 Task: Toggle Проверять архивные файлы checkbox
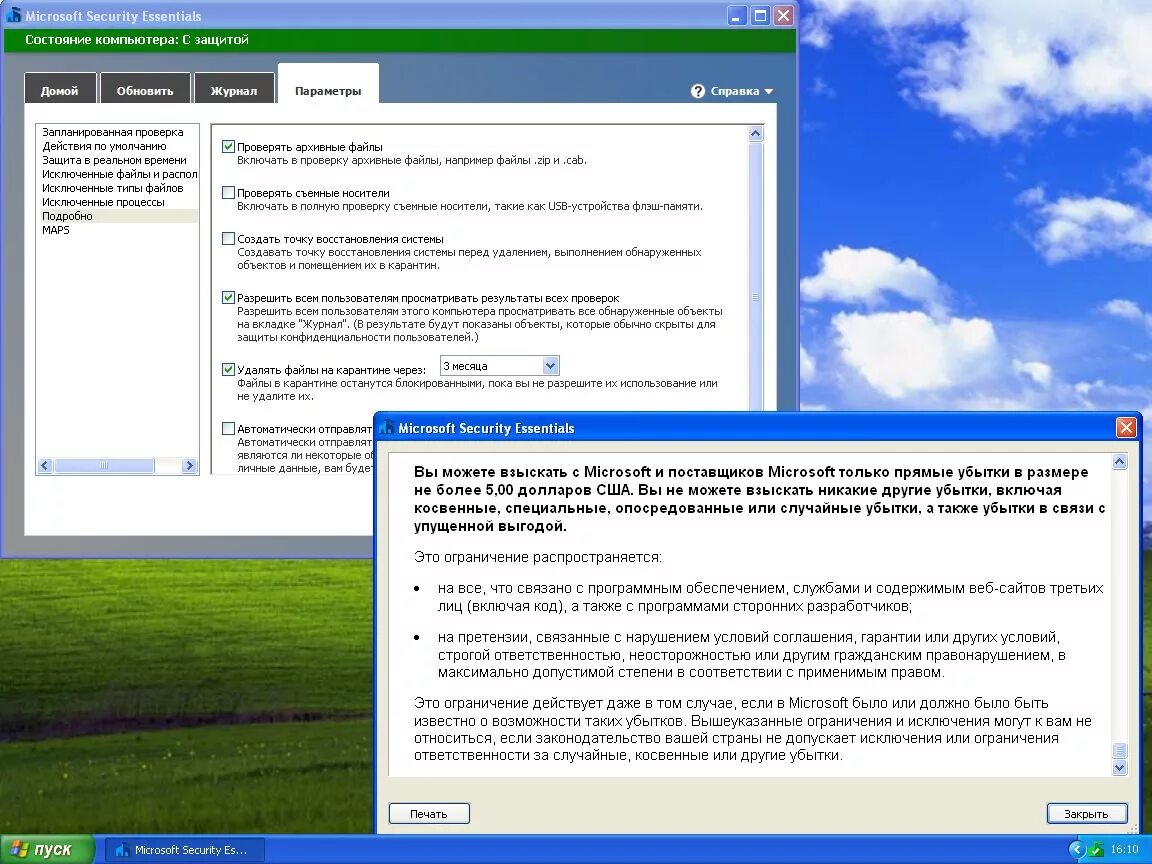[228, 146]
